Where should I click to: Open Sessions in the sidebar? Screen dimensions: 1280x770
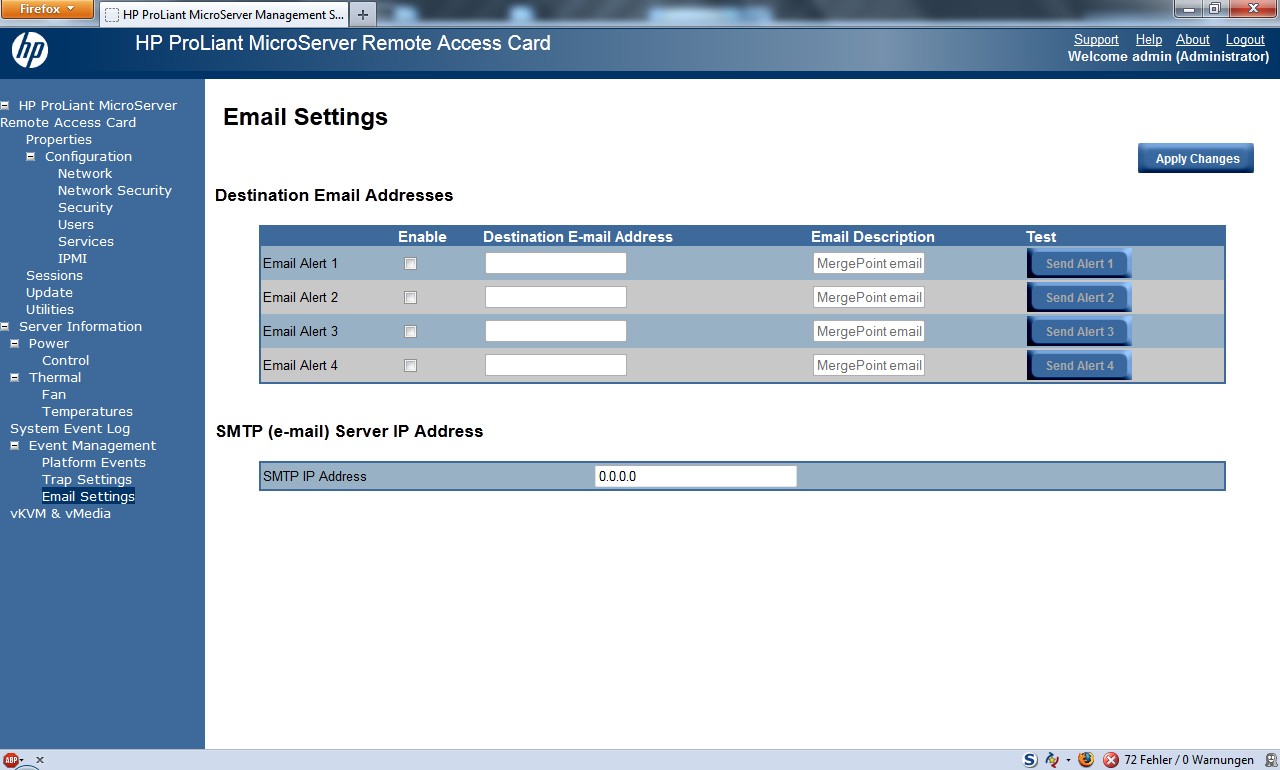tap(54, 275)
